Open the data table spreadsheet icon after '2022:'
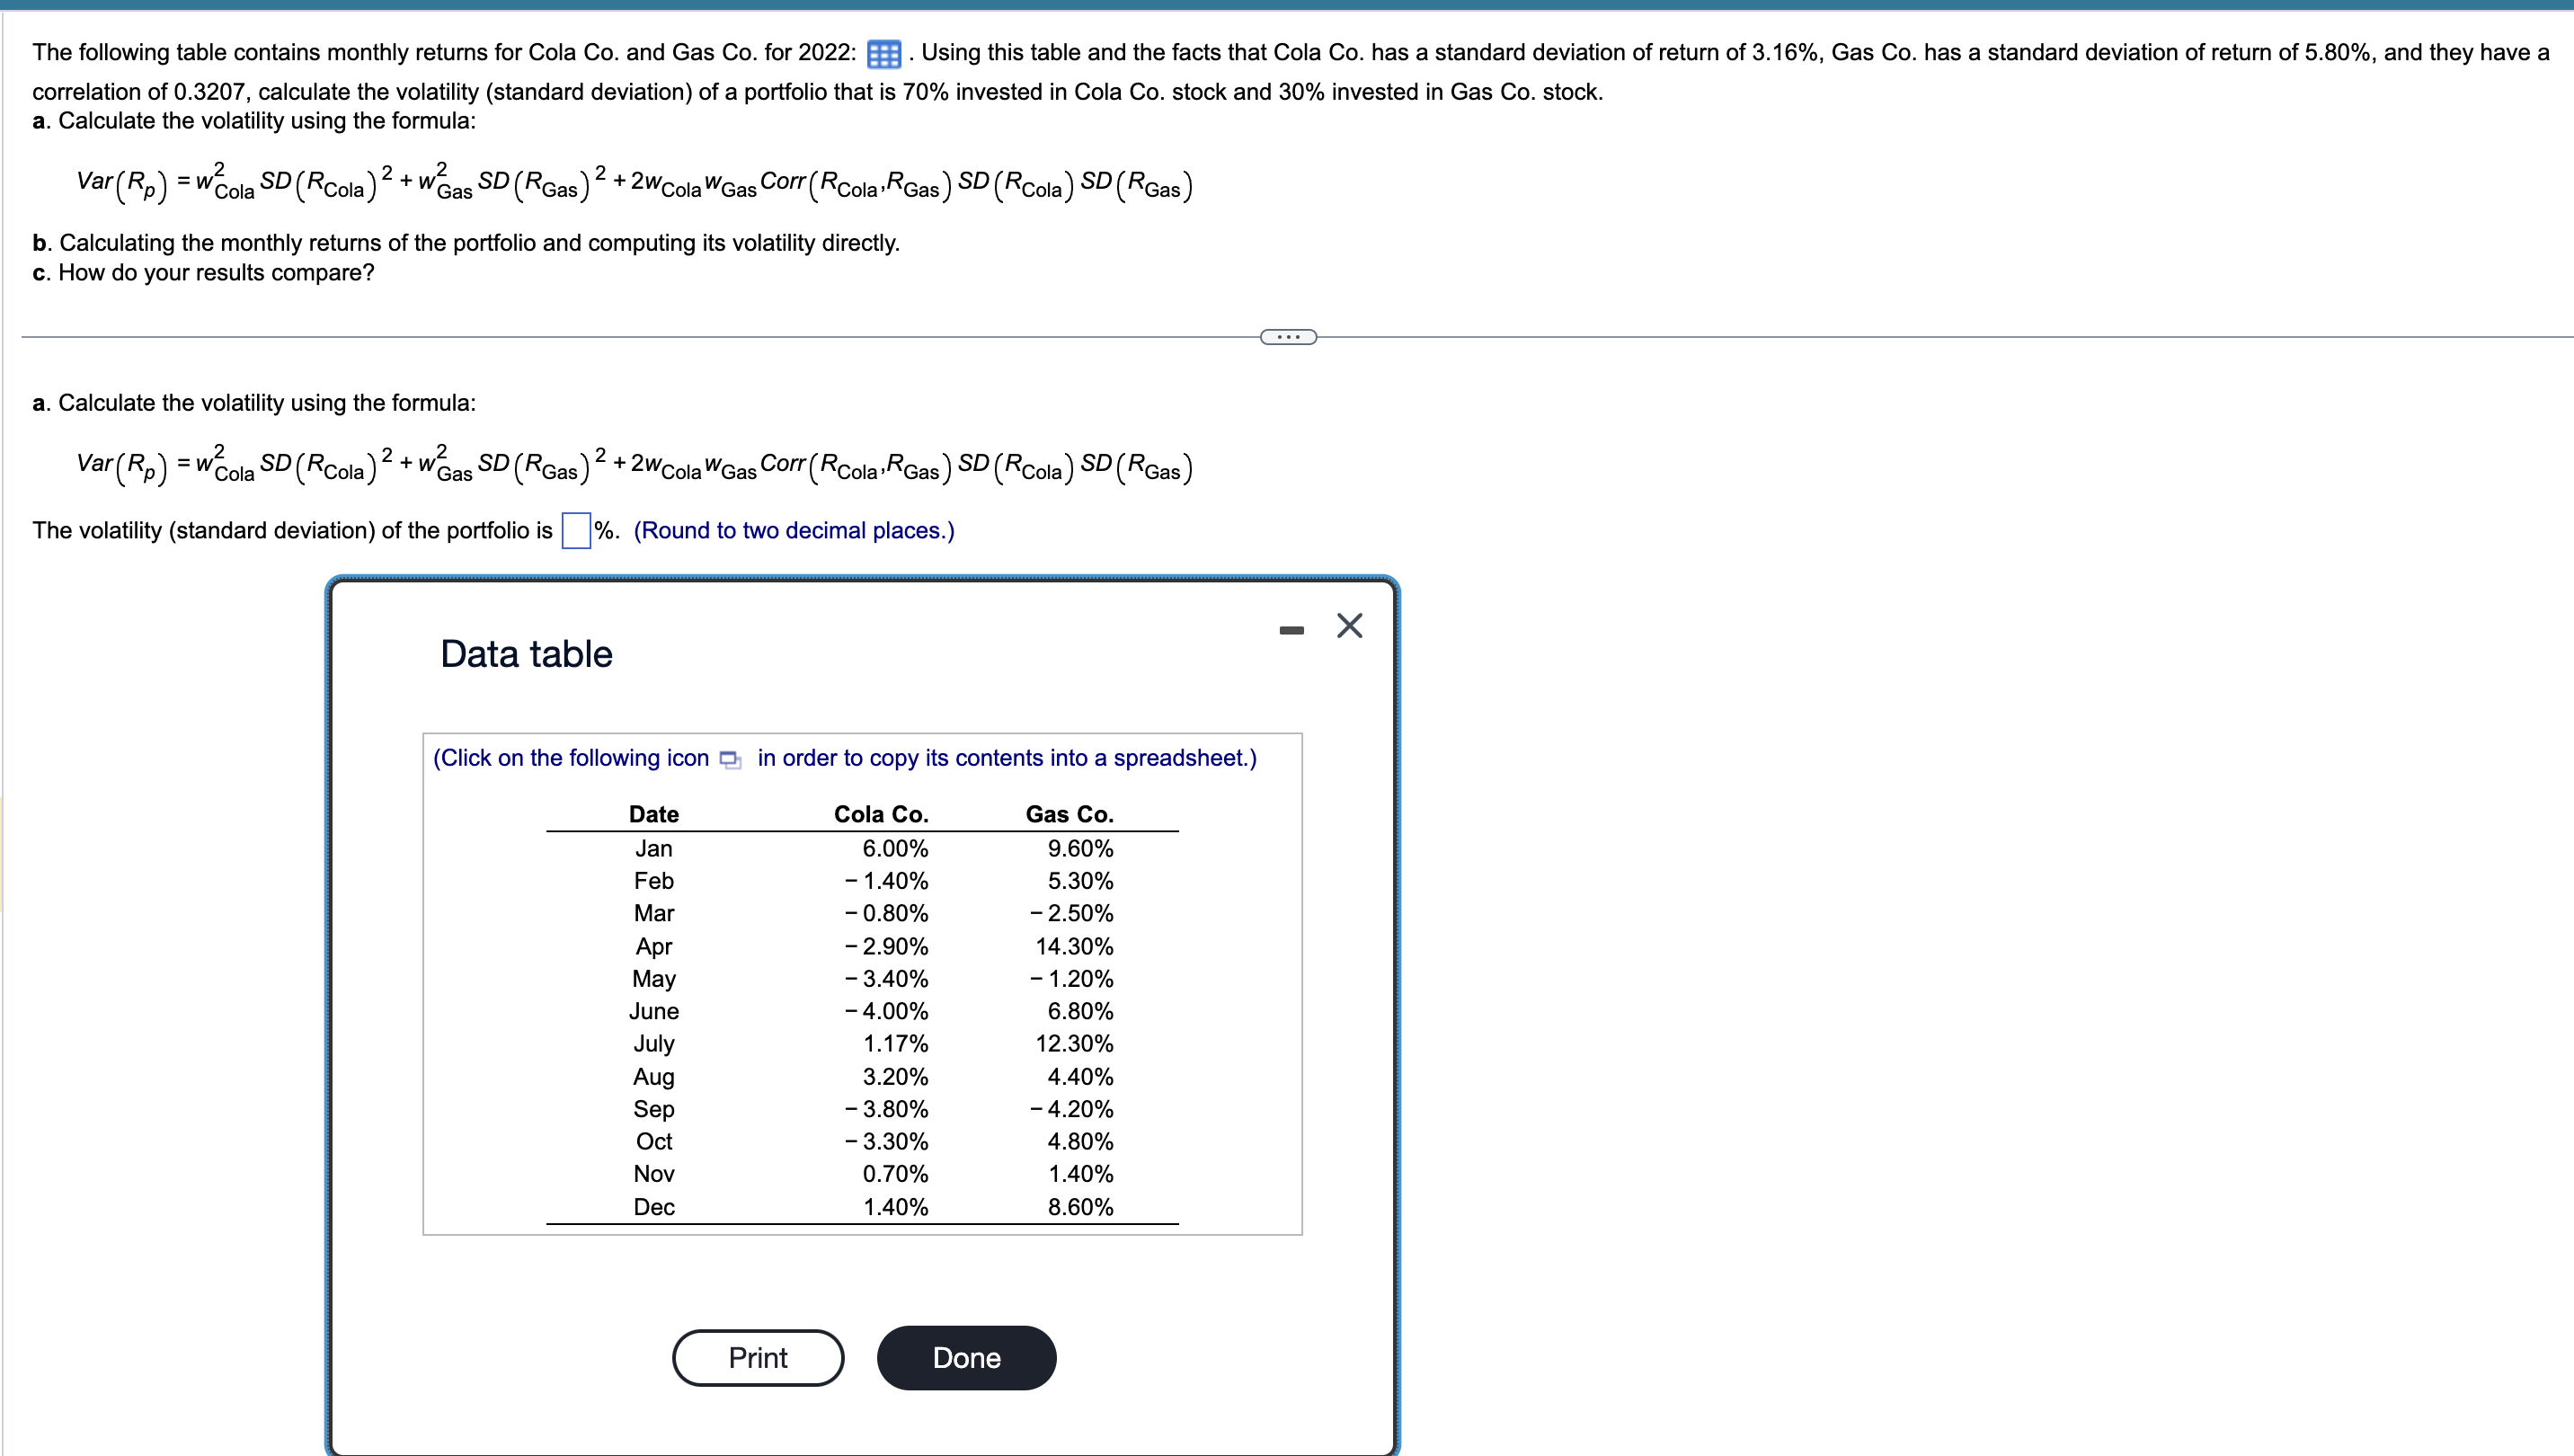The image size is (2574, 1456). 884,53
